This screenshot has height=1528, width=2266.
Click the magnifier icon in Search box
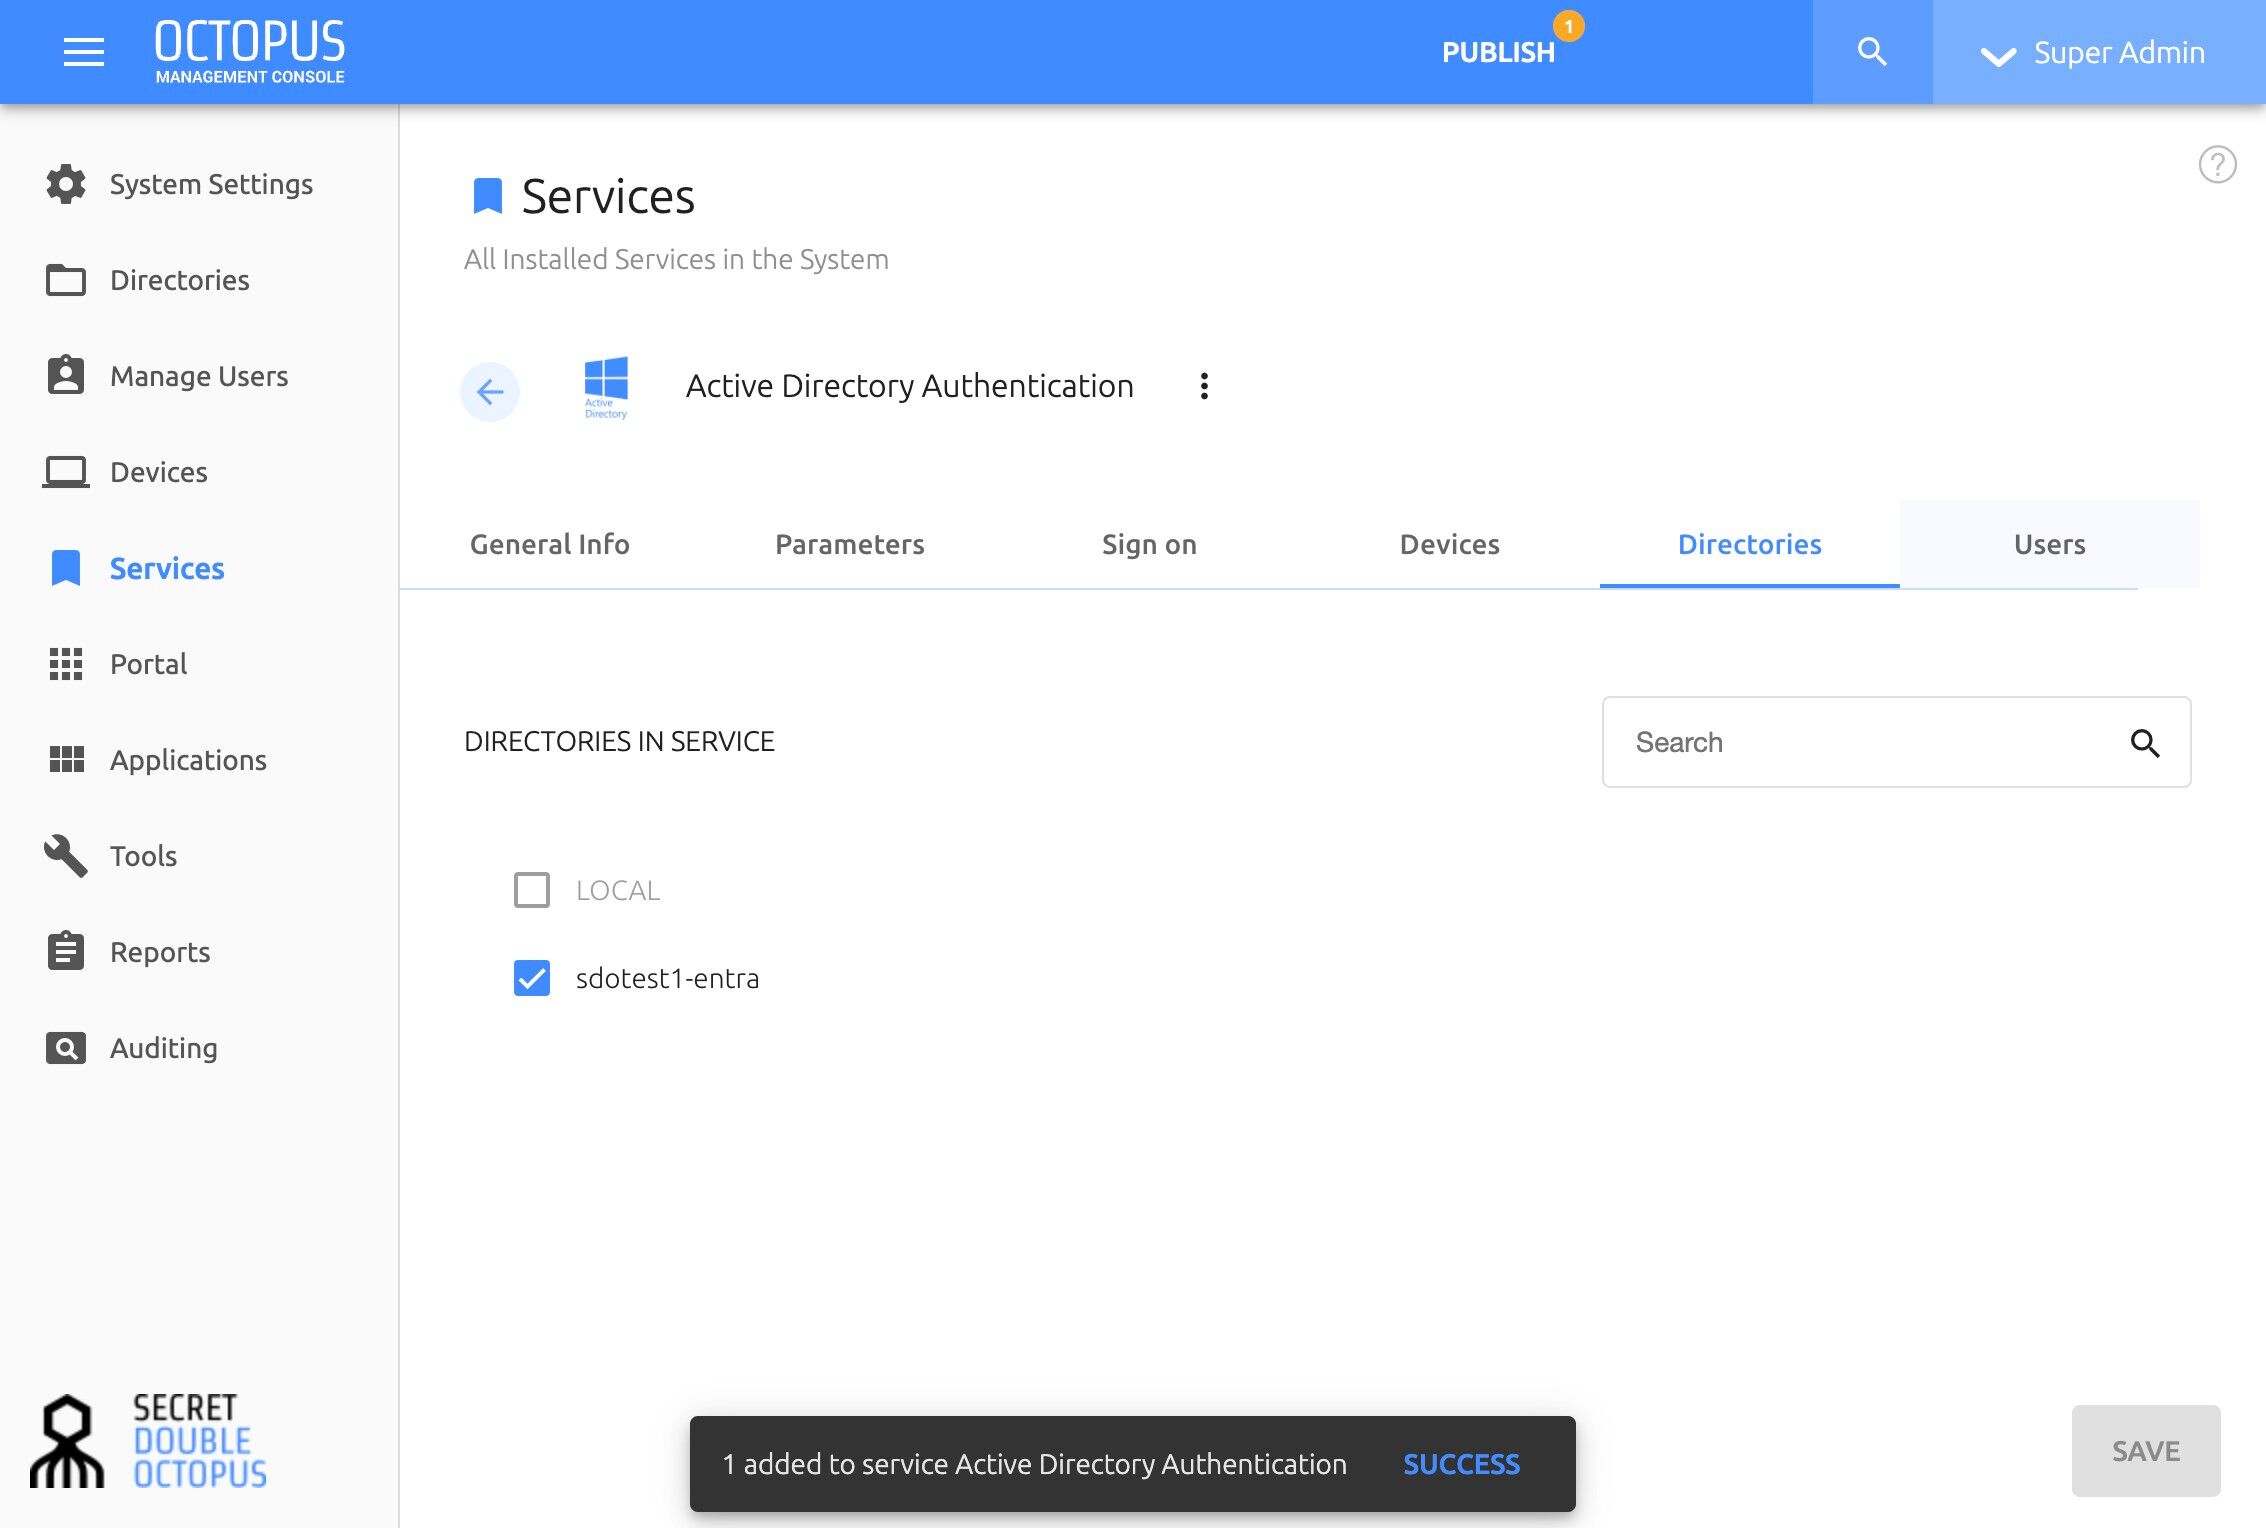click(2145, 743)
